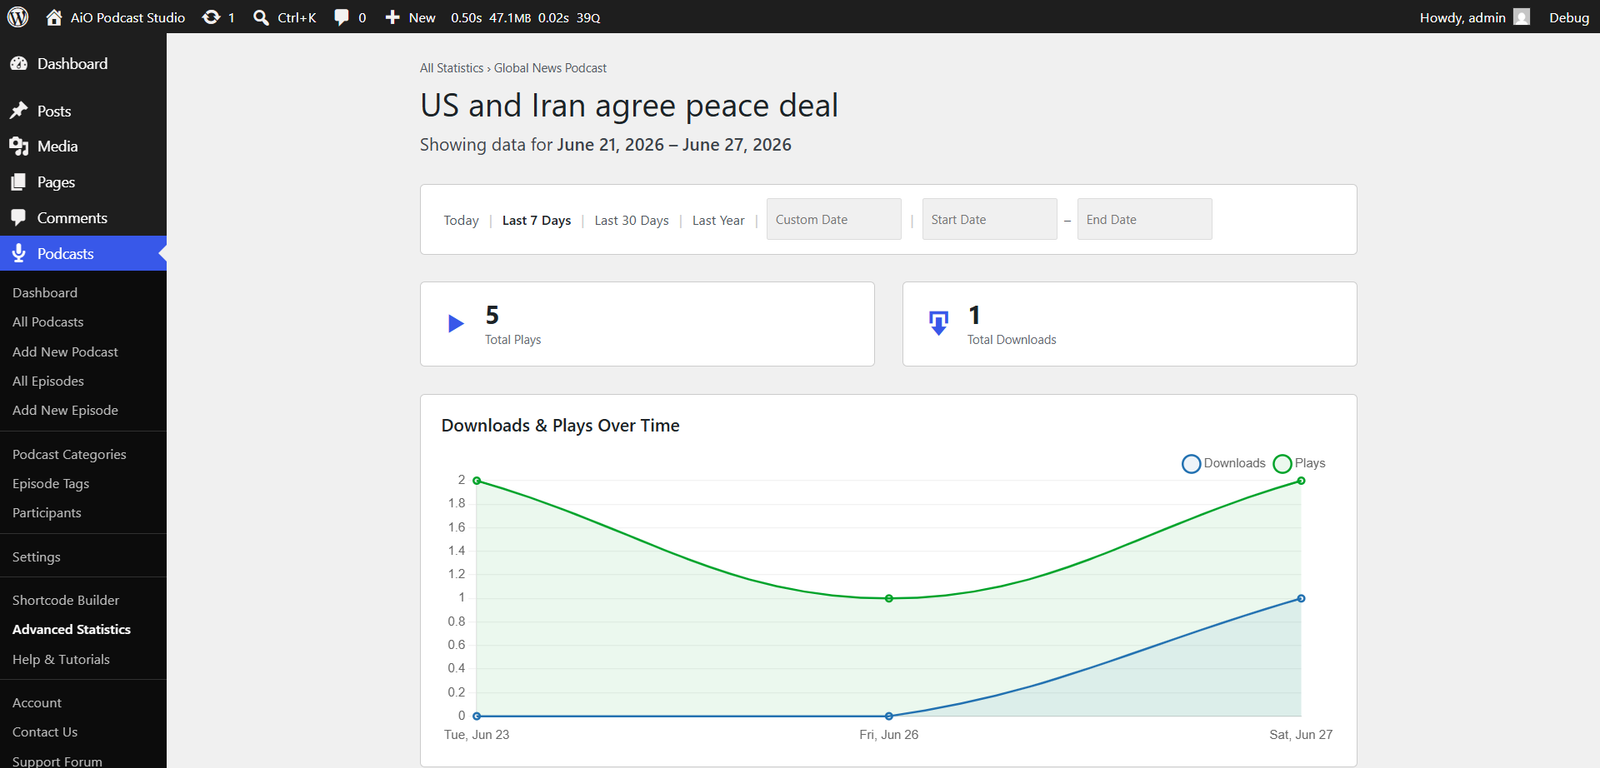Switch to the Last Year range
The width and height of the screenshot is (1600, 768).
(718, 220)
